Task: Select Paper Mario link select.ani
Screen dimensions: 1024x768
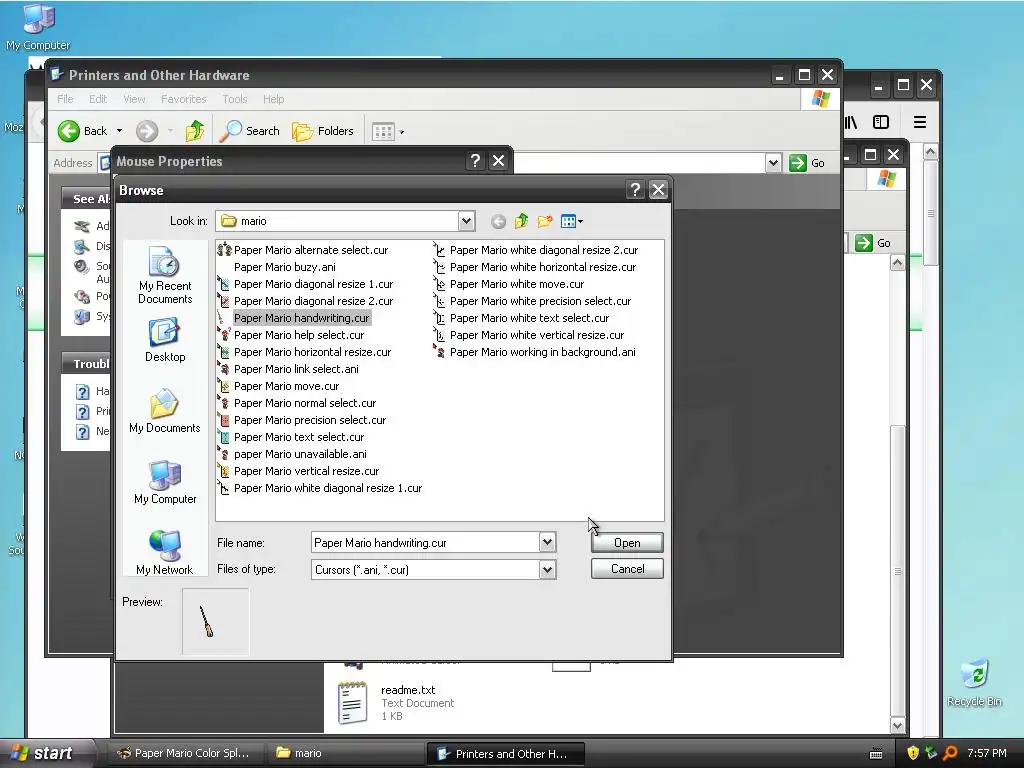Action: (288, 369)
